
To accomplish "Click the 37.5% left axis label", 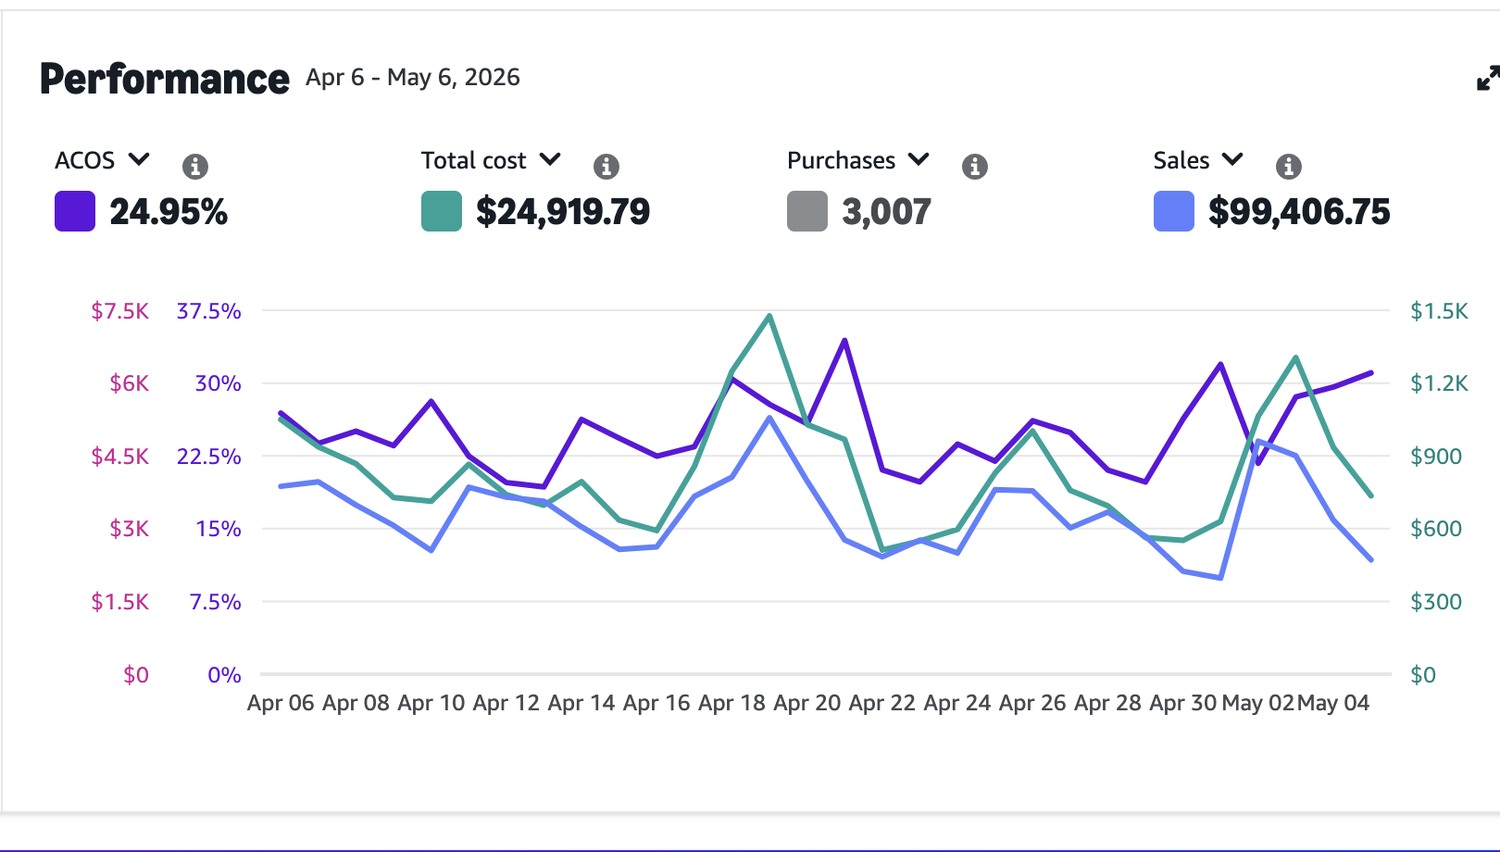I will (x=209, y=311).
